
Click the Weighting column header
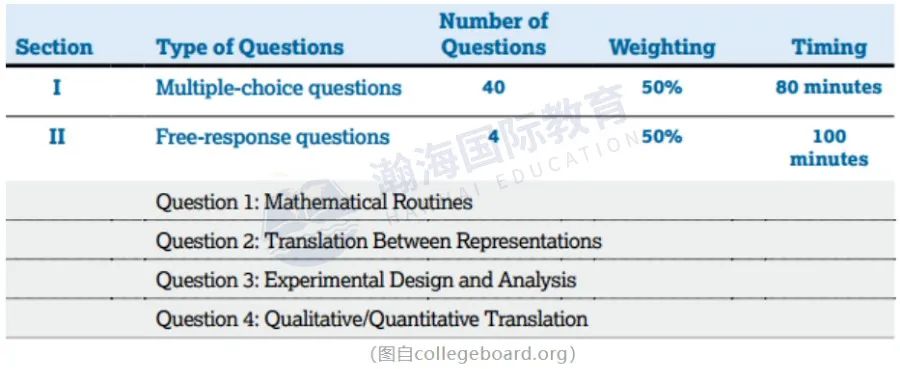(x=662, y=47)
